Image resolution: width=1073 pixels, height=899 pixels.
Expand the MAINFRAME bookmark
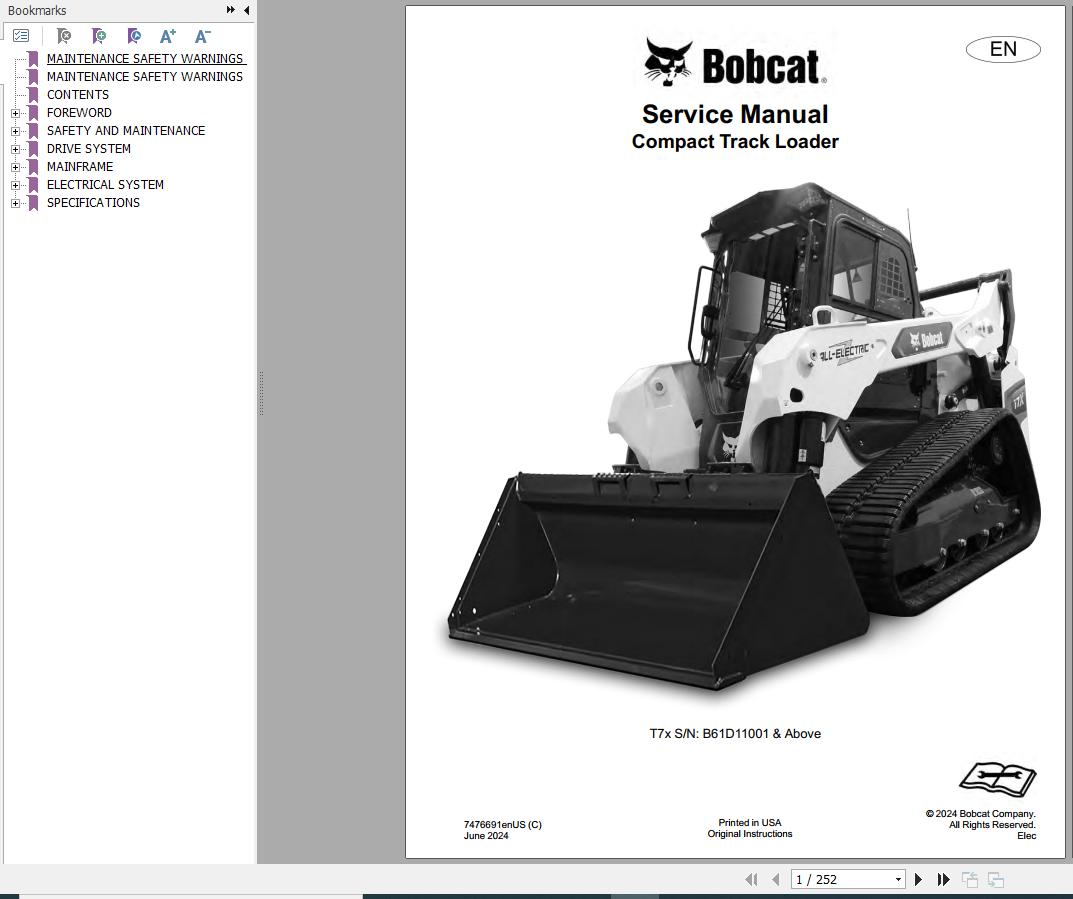pos(15,167)
